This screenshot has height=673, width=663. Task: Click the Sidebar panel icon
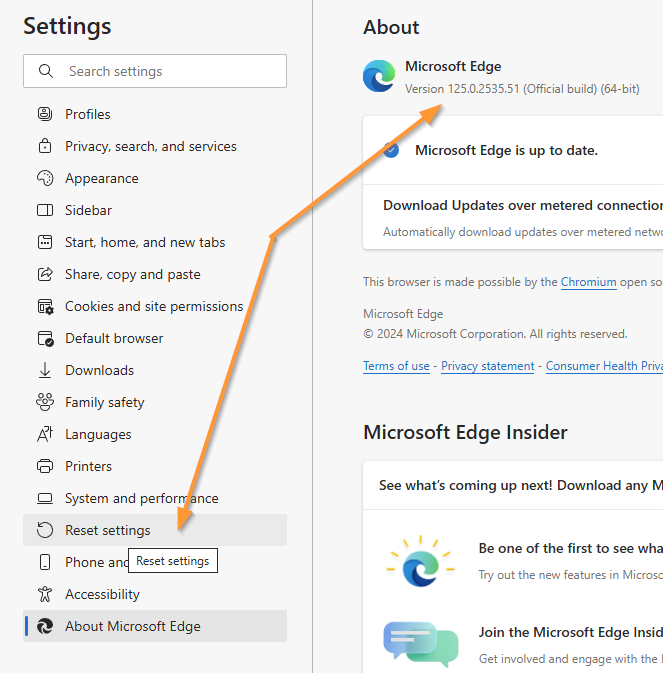point(45,210)
